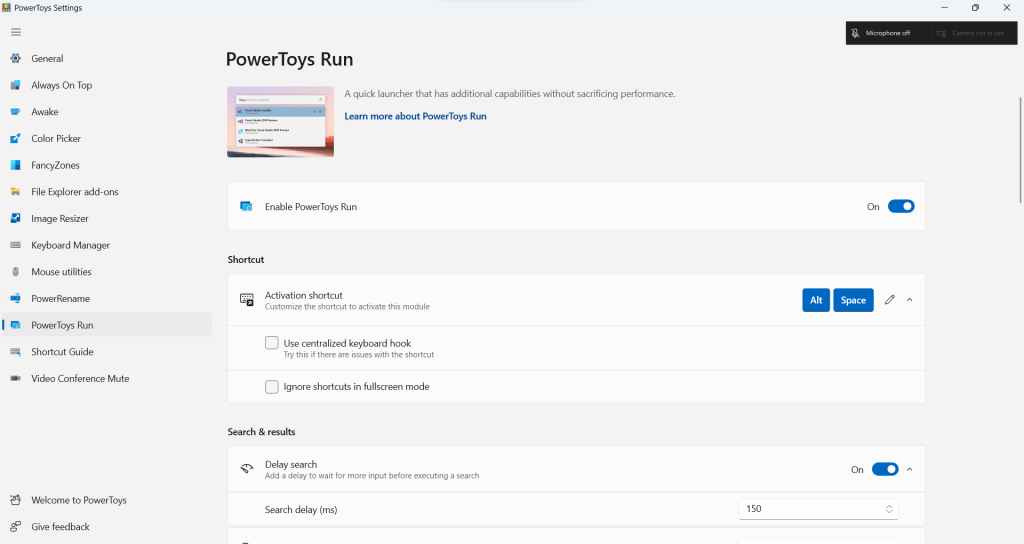This screenshot has width=1024, height=544.
Task: Click the Enable PowerToys Run module icon
Action: click(x=246, y=206)
